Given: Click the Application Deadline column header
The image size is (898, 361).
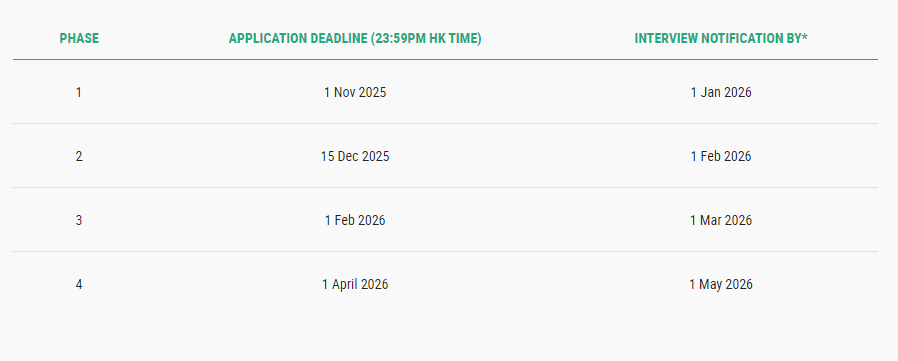Looking at the screenshot, I should (x=355, y=38).
